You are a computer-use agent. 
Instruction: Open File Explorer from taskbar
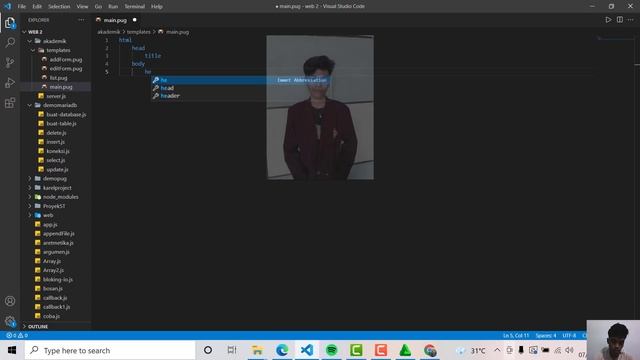[x=257, y=350]
